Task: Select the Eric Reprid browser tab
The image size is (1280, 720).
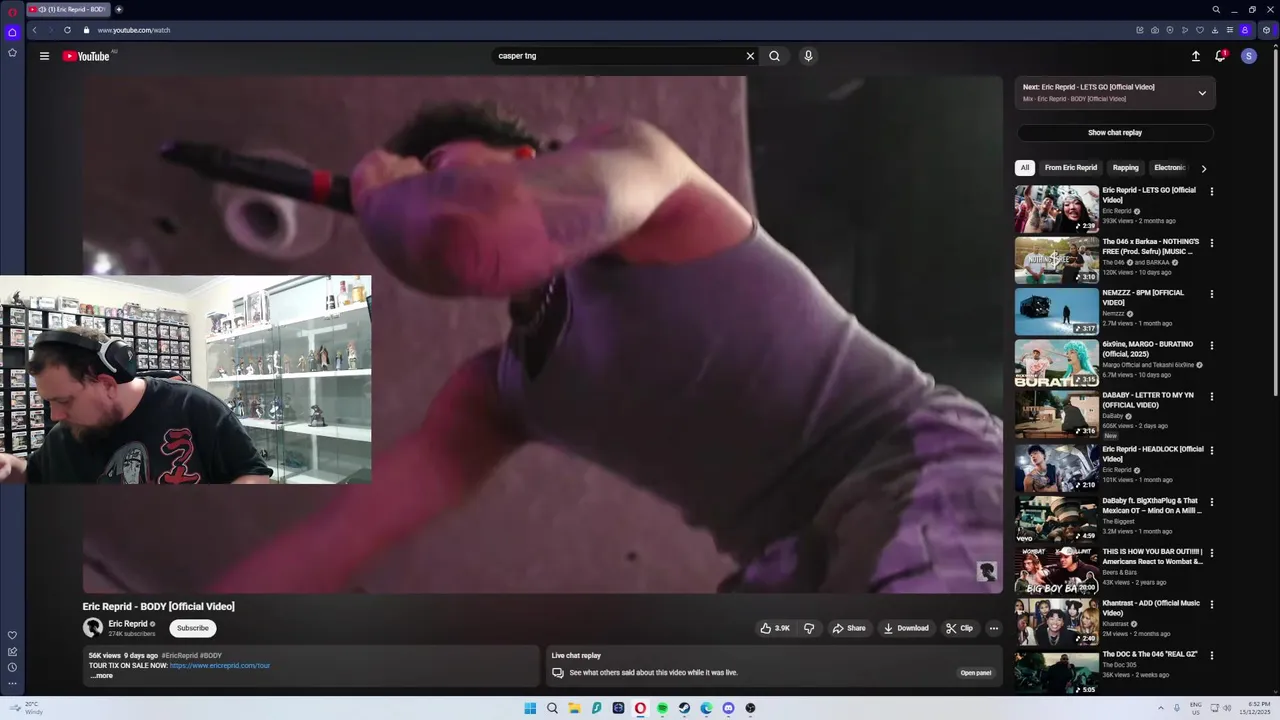Action: coord(66,9)
